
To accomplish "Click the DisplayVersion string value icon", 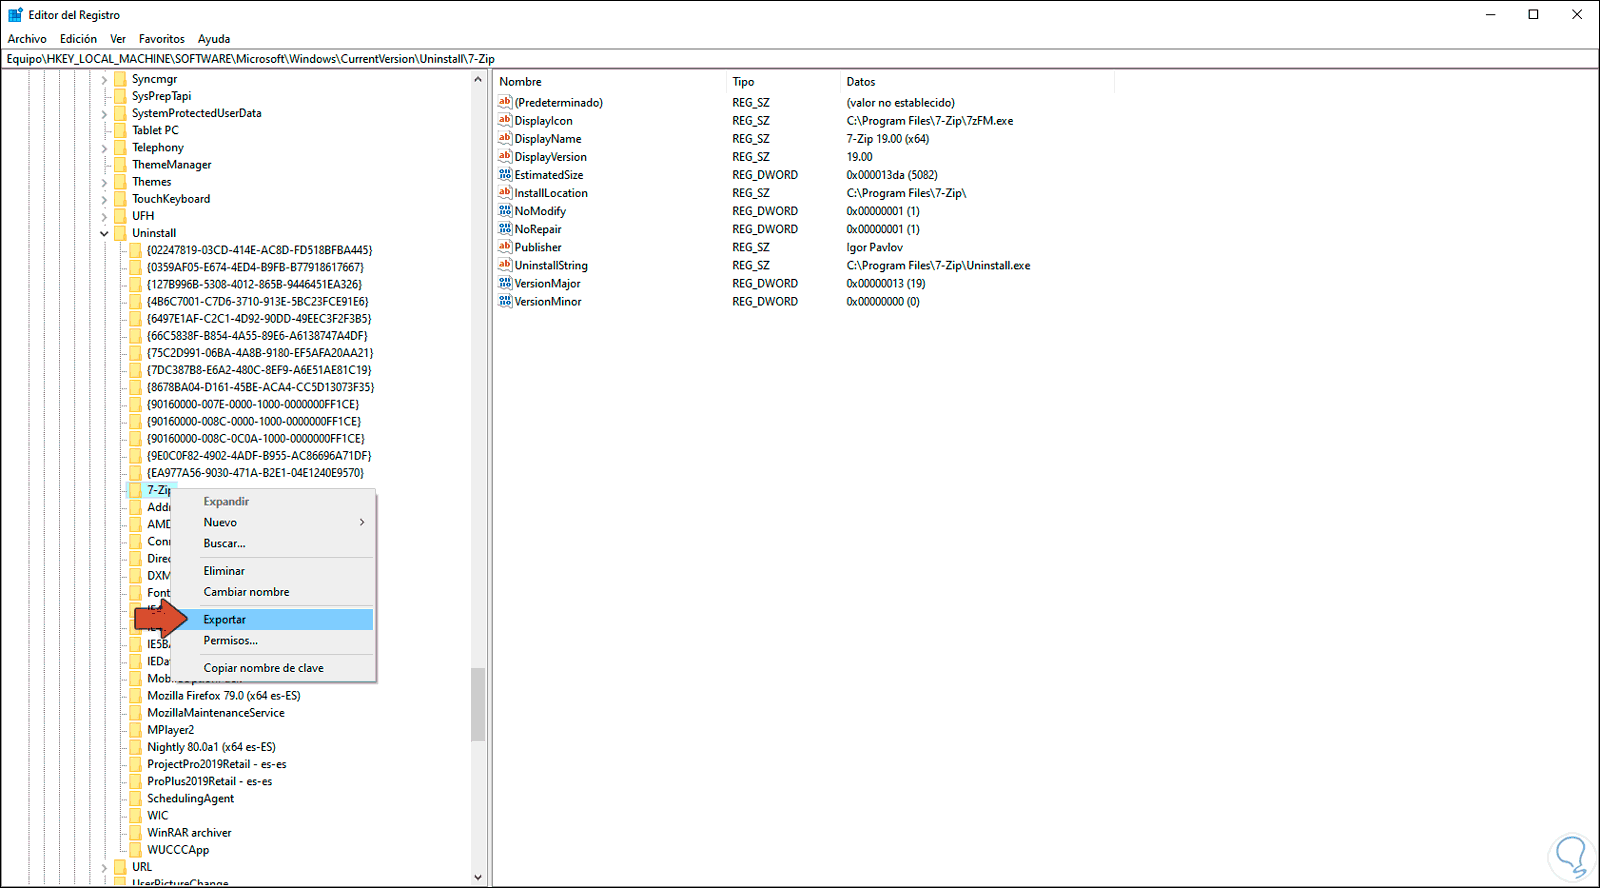I will 505,156.
